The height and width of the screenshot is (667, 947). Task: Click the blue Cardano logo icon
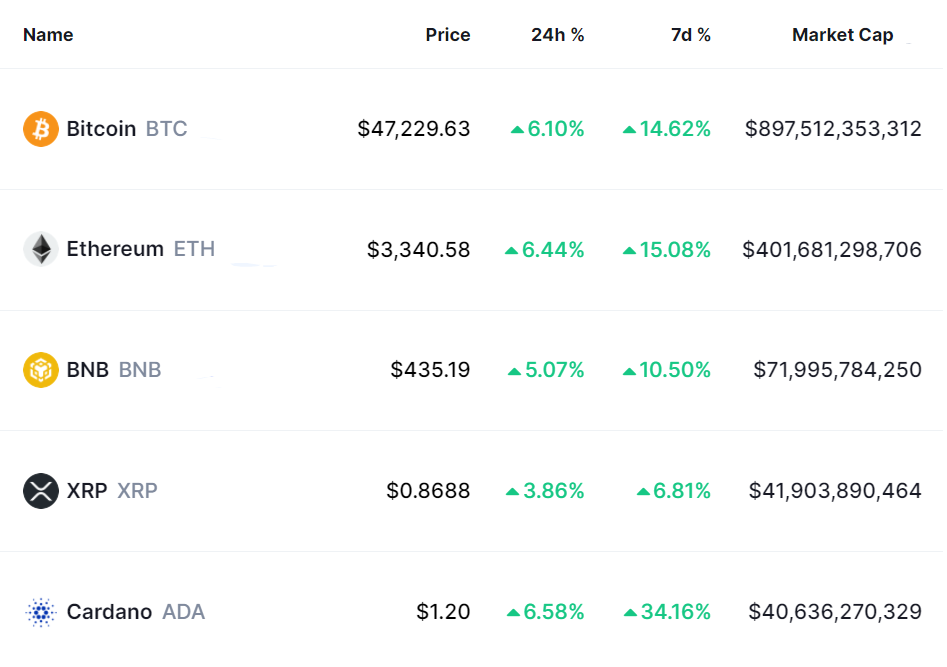click(41, 612)
